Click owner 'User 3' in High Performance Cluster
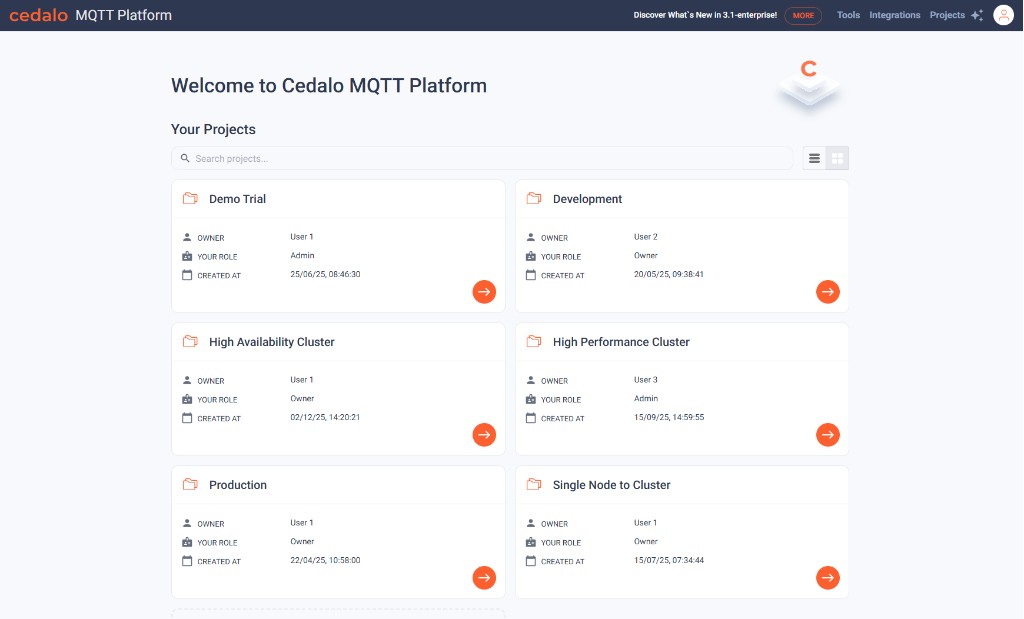The image size is (1024, 619). point(645,380)
